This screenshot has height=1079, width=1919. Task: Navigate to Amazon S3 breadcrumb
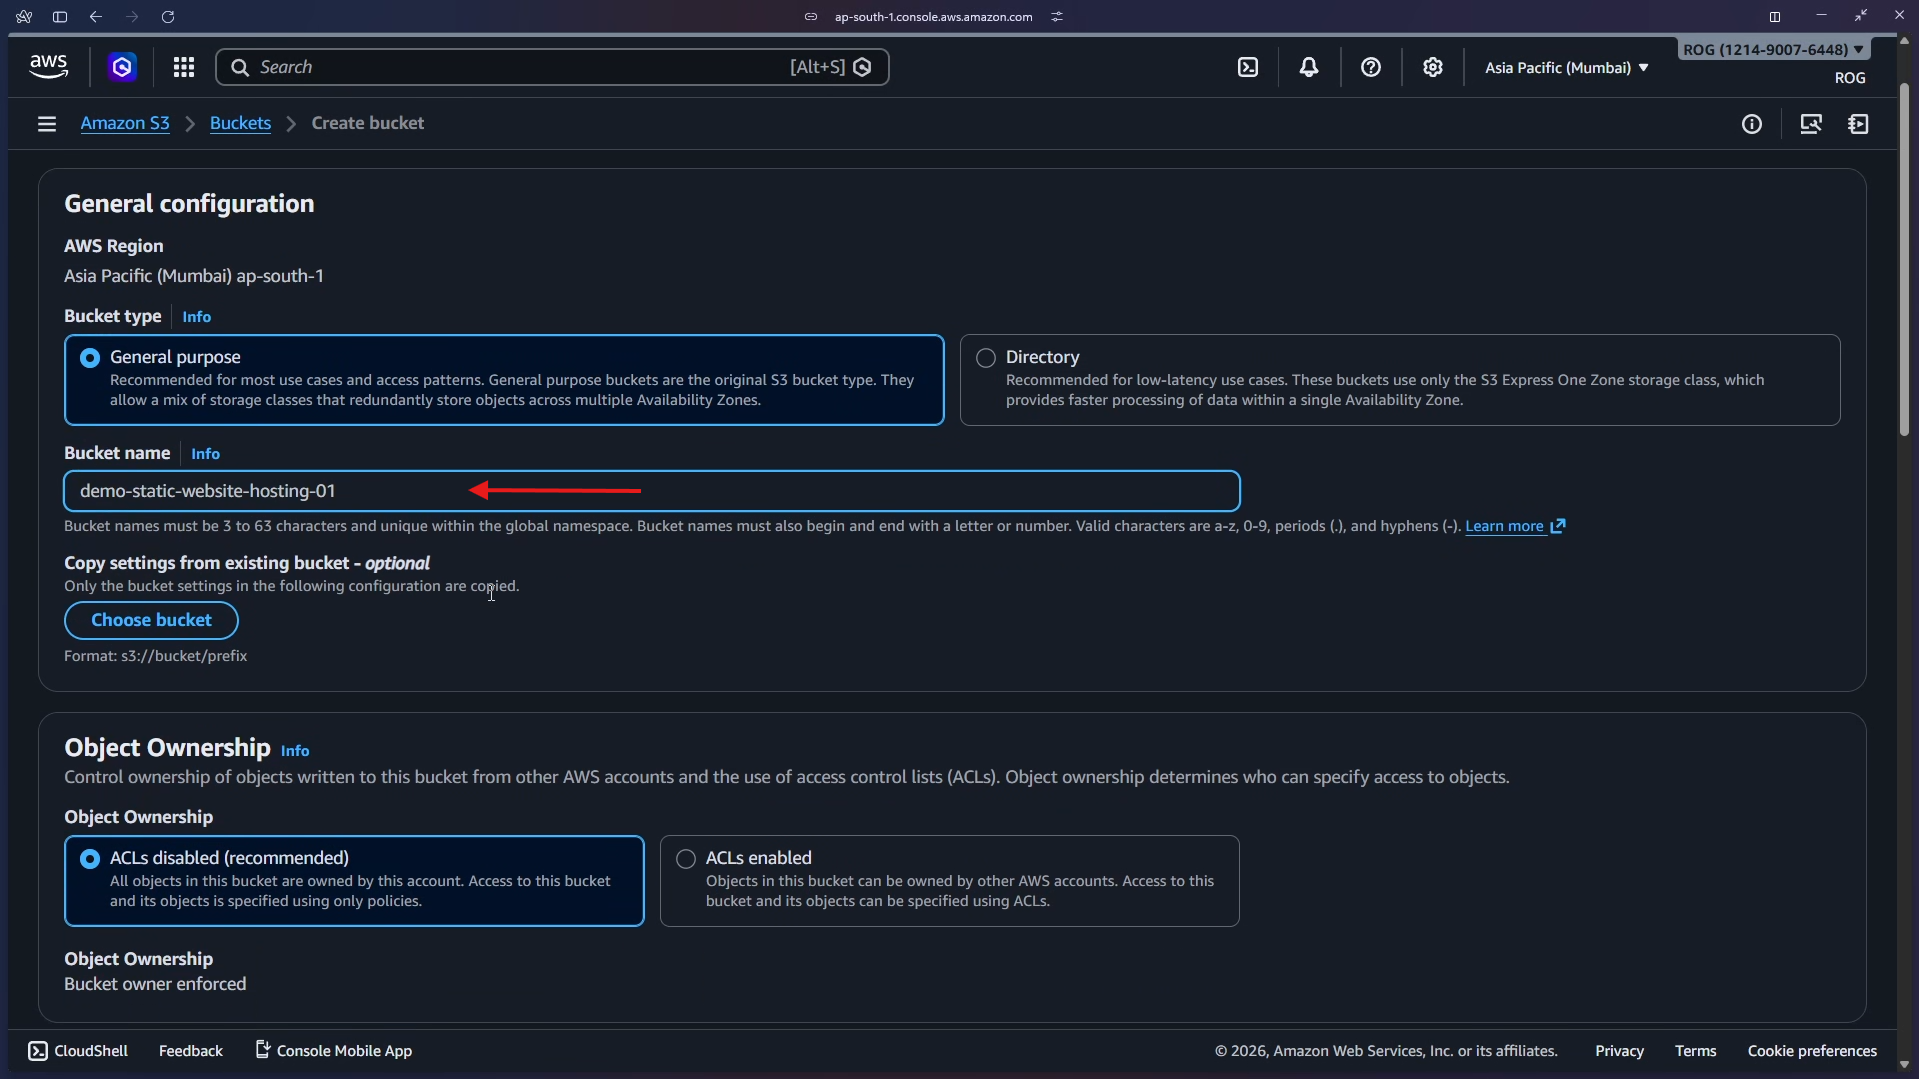pyautogui.click(x=125, y=123)
